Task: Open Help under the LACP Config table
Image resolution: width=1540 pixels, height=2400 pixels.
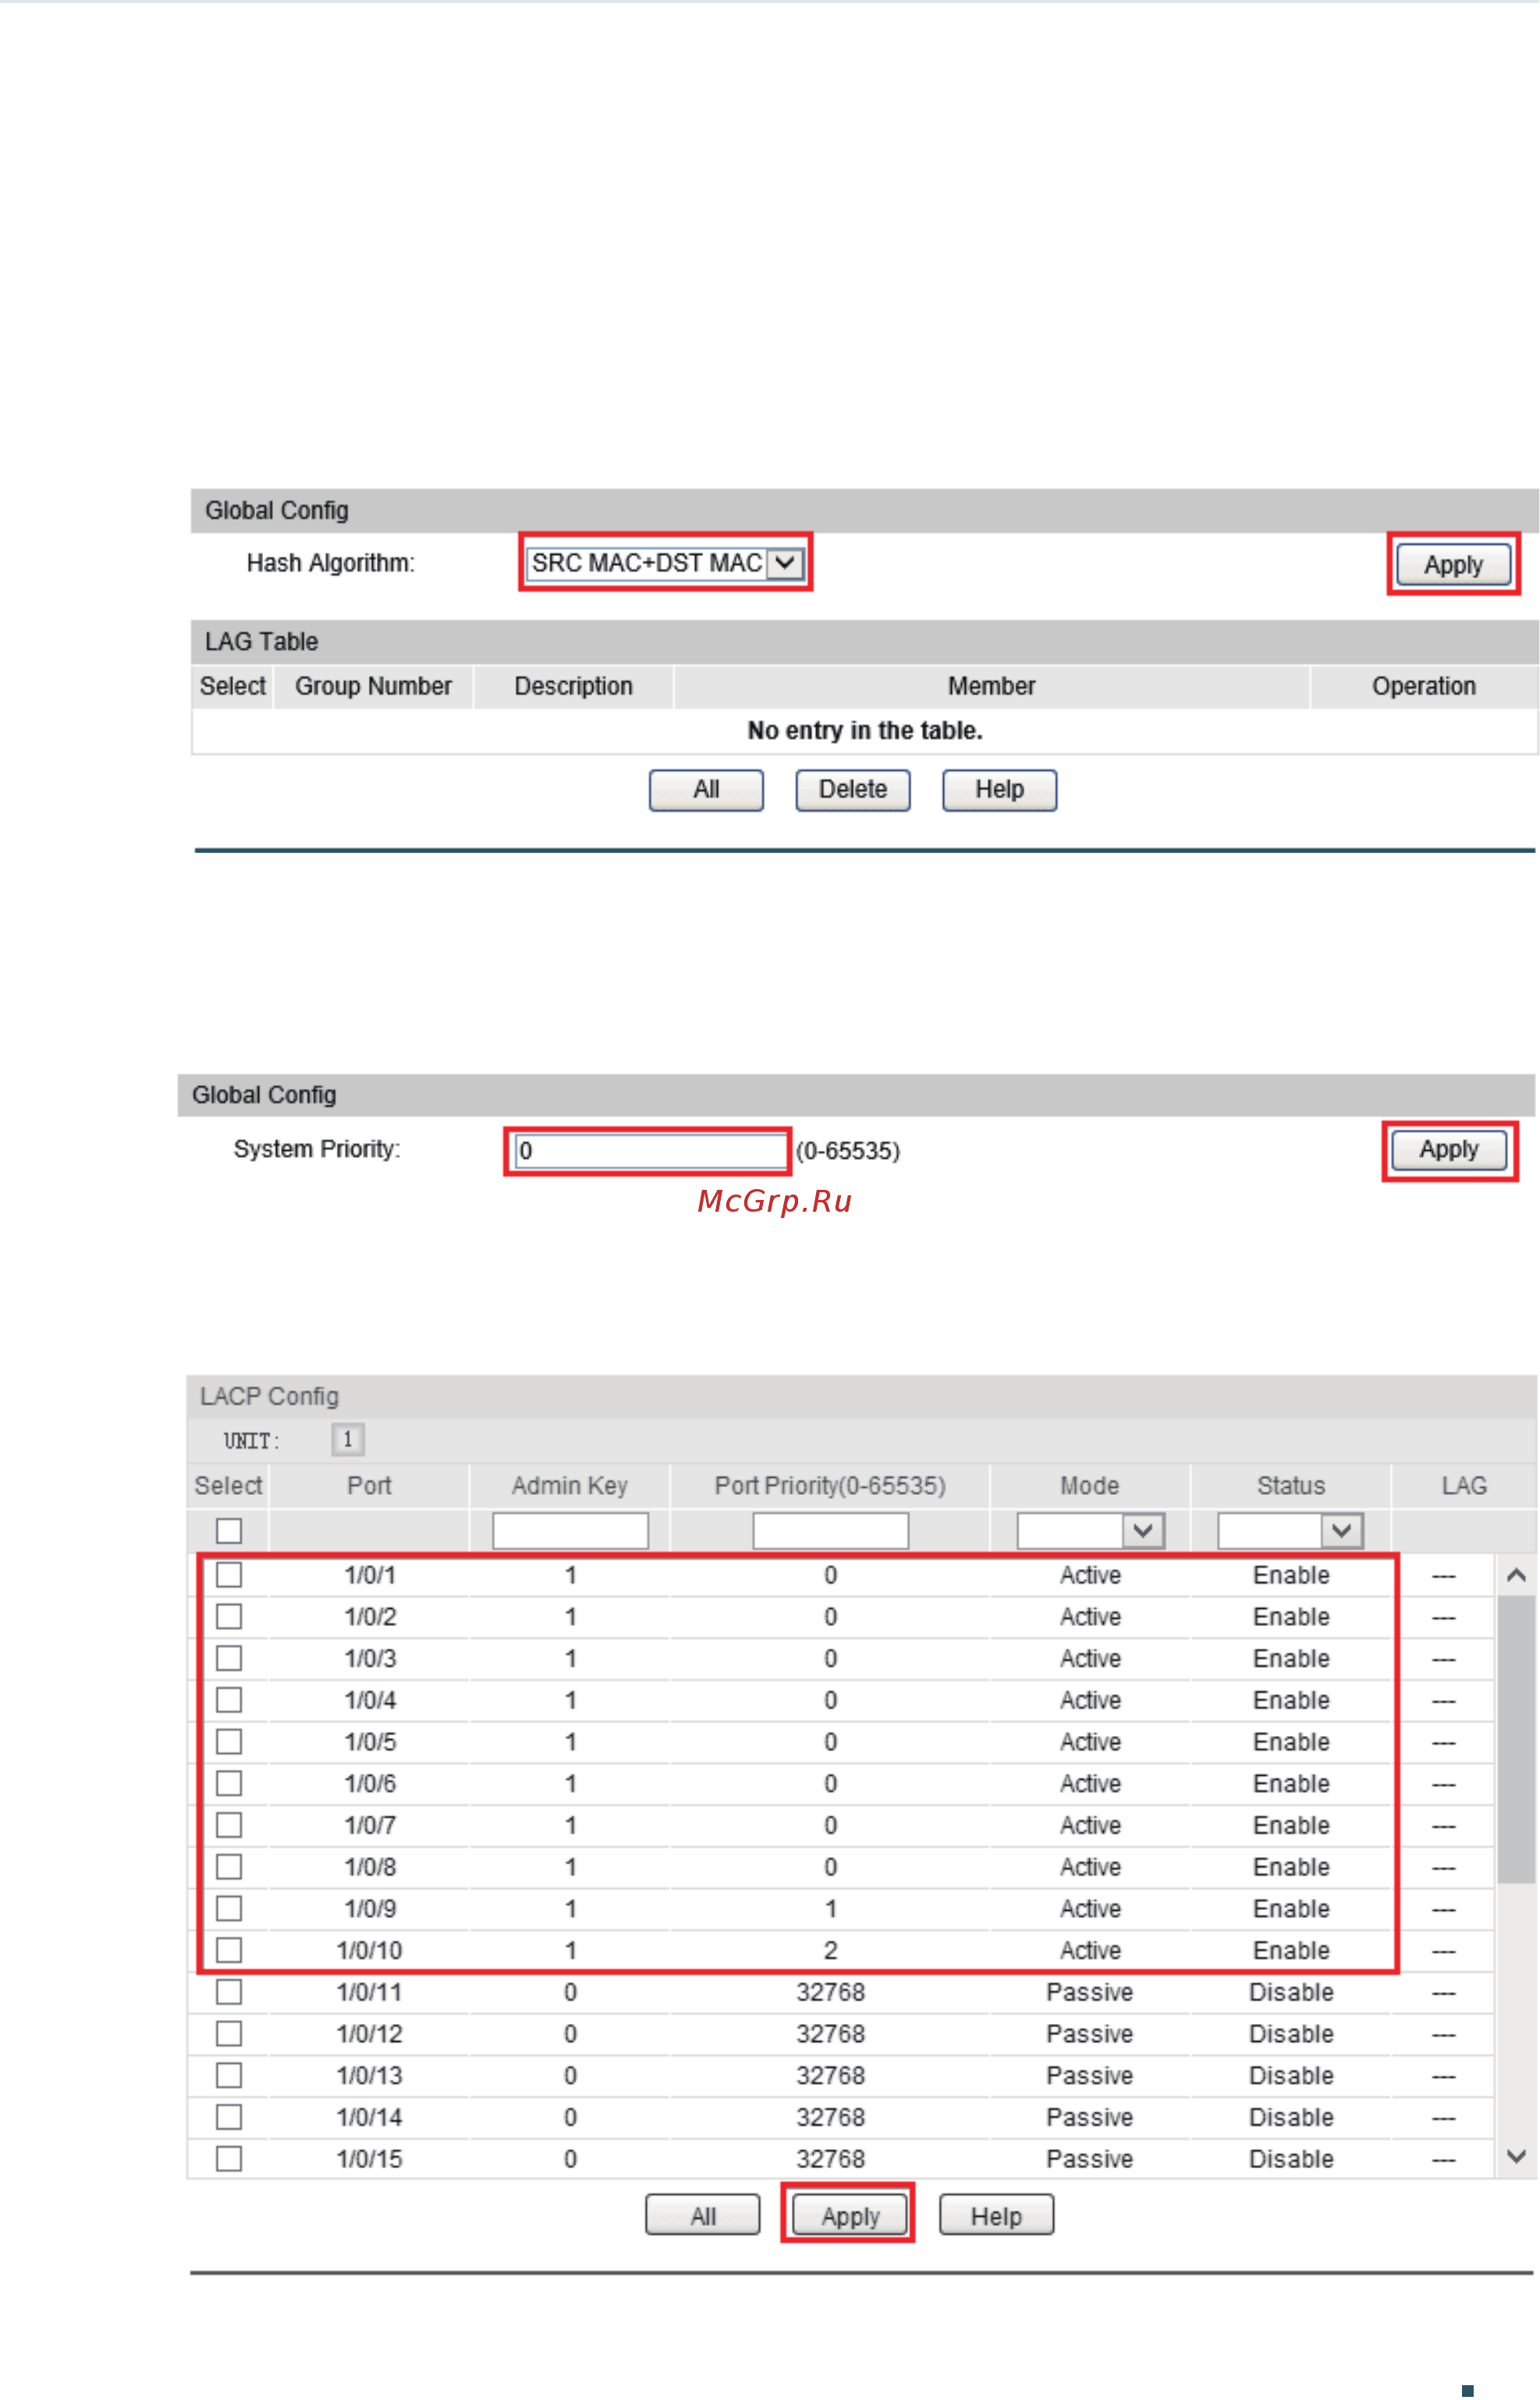Action: [x=996, y=2217]
